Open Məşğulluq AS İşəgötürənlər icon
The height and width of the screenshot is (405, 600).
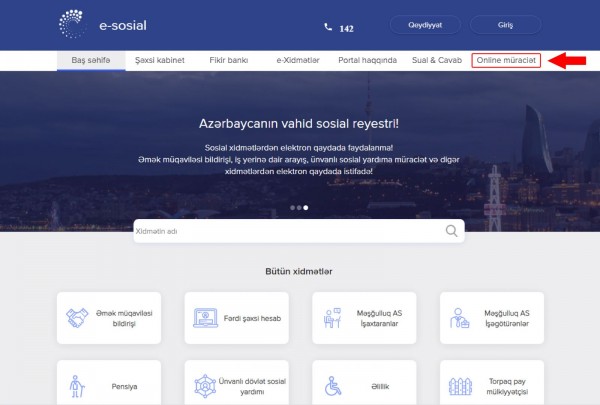point(460,318)
